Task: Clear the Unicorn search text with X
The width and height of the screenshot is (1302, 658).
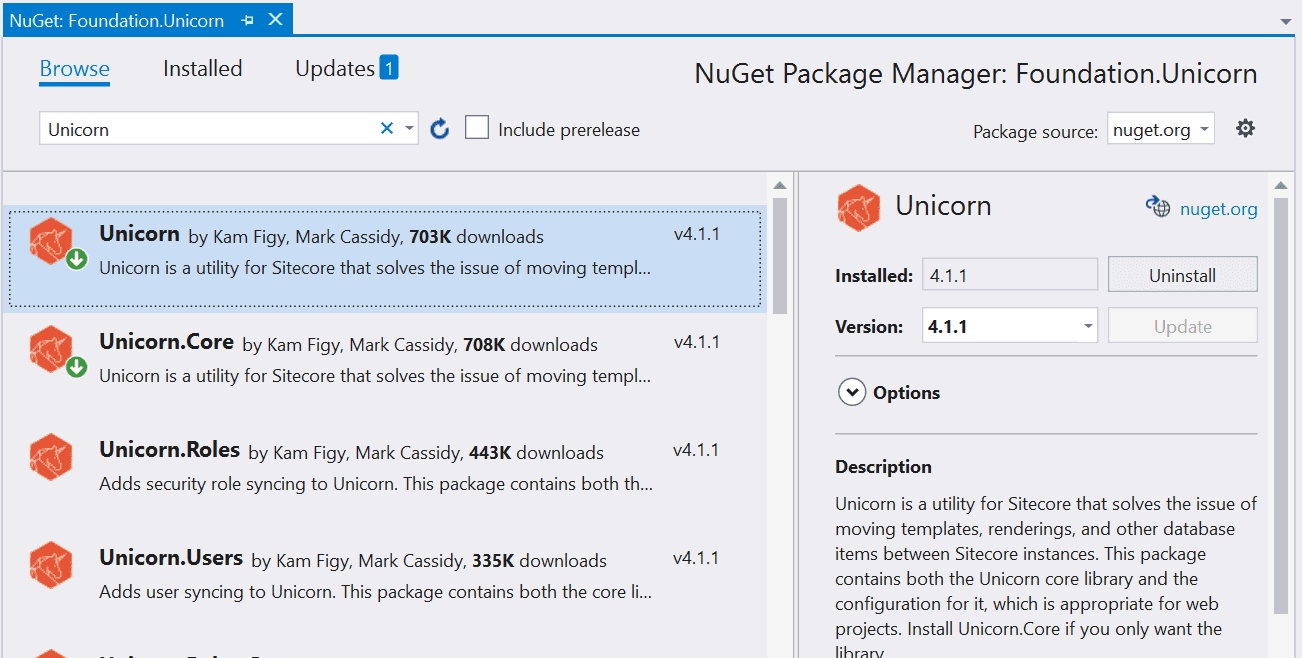Action: [x=387, y=128]
